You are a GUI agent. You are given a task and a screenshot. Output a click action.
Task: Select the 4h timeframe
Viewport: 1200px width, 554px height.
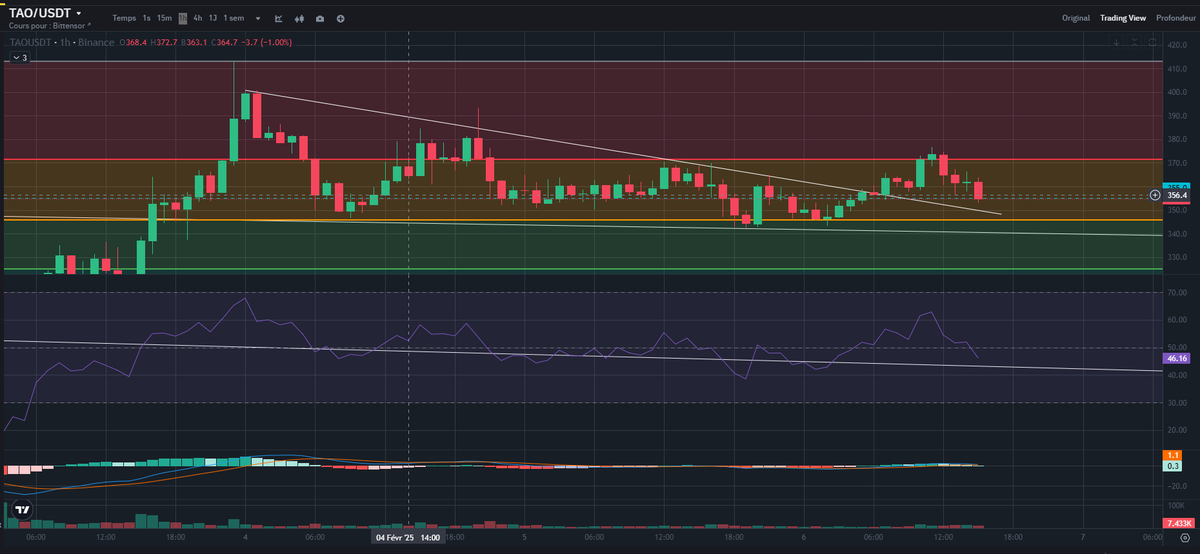pyautogui.click(x=198, y=18)
